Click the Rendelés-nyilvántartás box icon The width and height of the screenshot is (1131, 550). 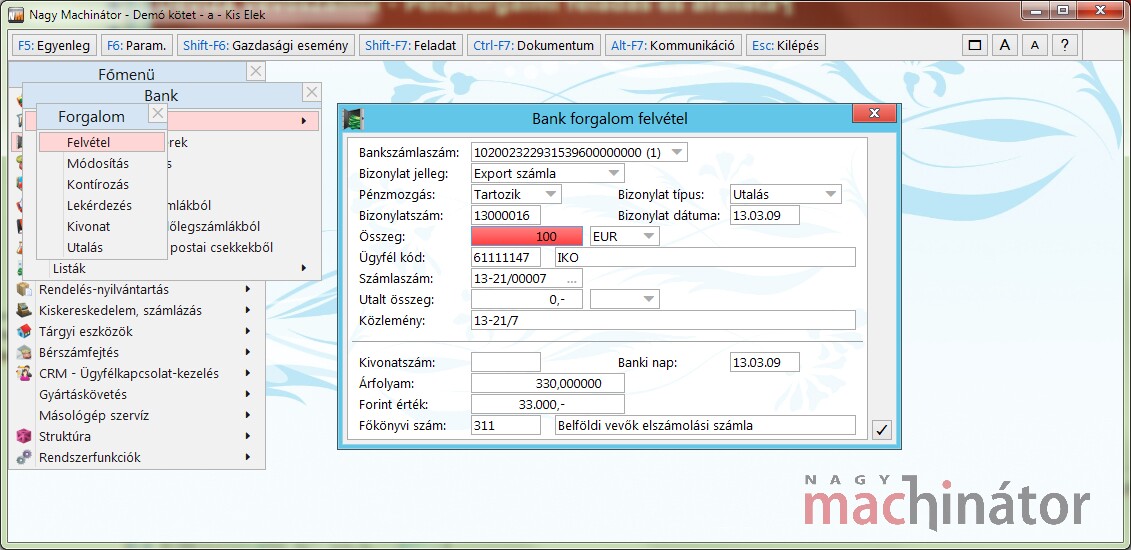tap(25, 290)
